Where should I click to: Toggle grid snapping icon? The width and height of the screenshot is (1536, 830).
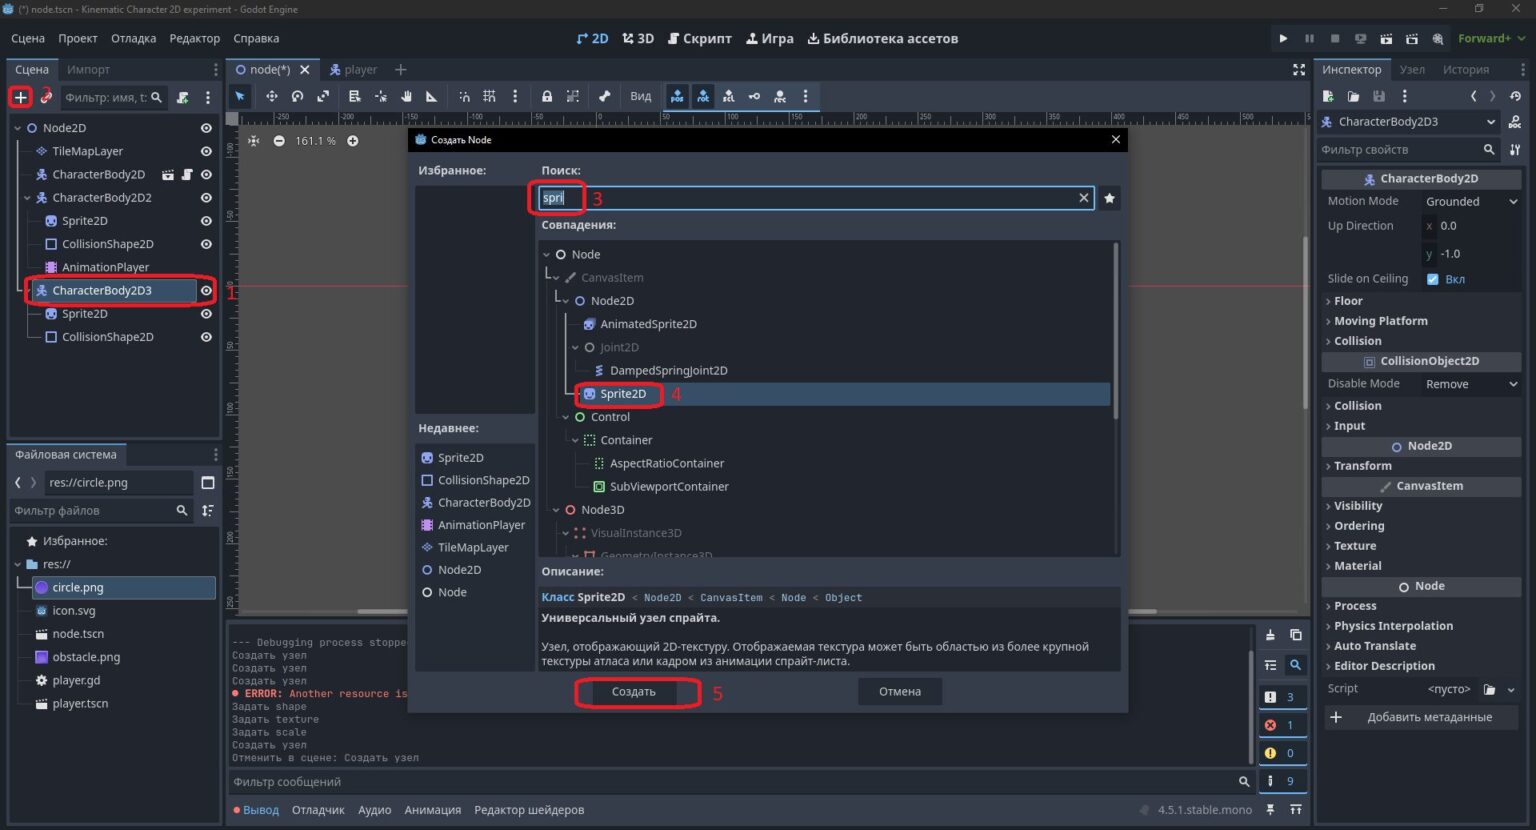tap(489, 97)
